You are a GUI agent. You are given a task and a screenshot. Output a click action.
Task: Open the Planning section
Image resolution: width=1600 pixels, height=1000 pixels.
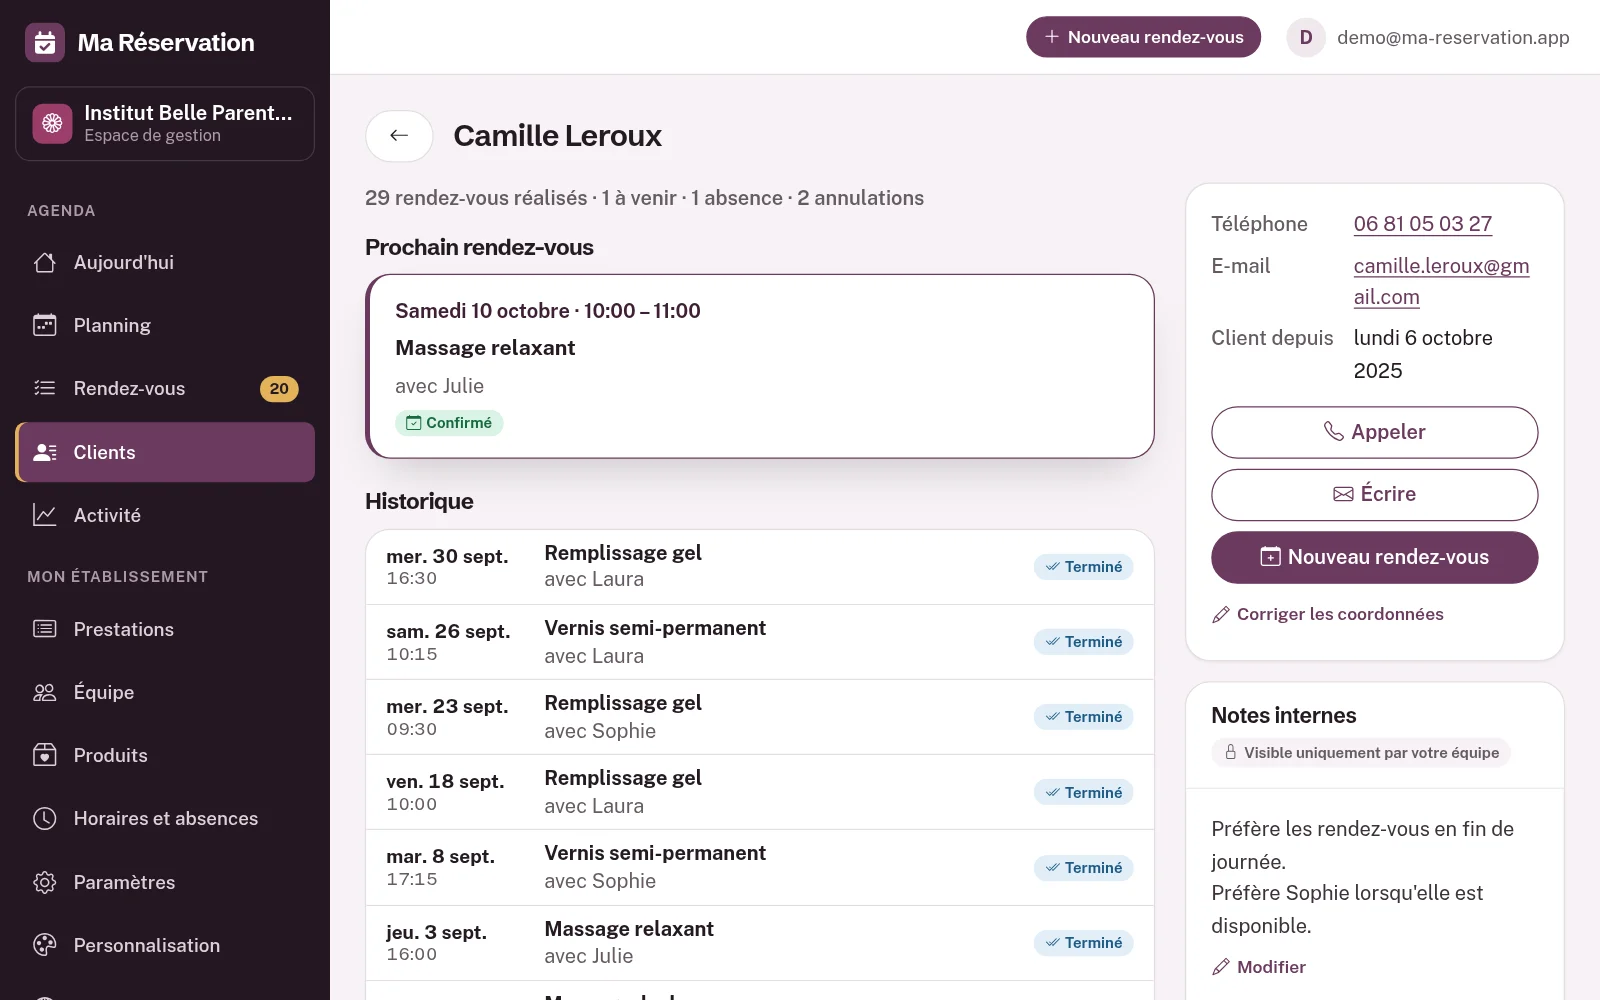165,325
